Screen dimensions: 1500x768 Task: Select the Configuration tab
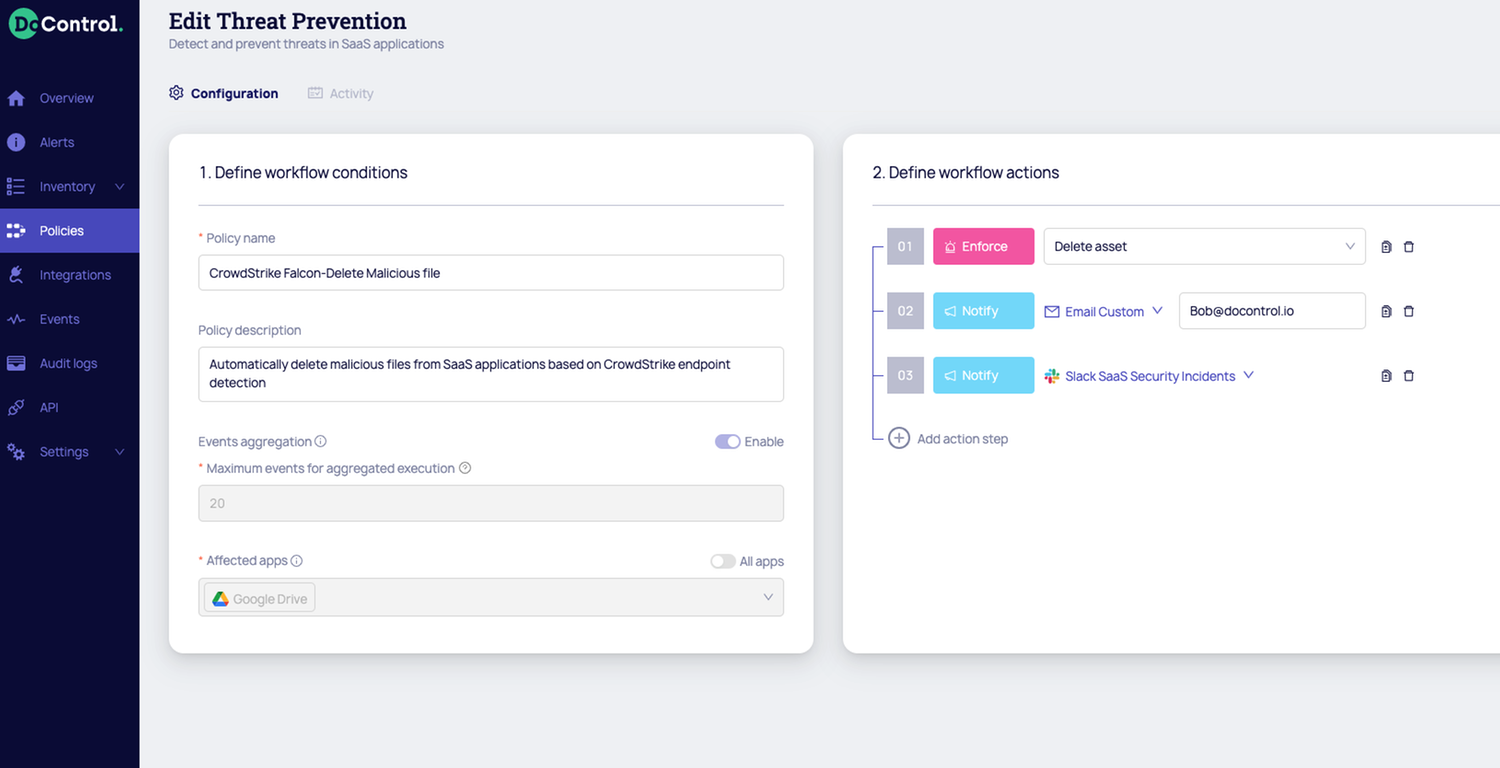point(235,93)
